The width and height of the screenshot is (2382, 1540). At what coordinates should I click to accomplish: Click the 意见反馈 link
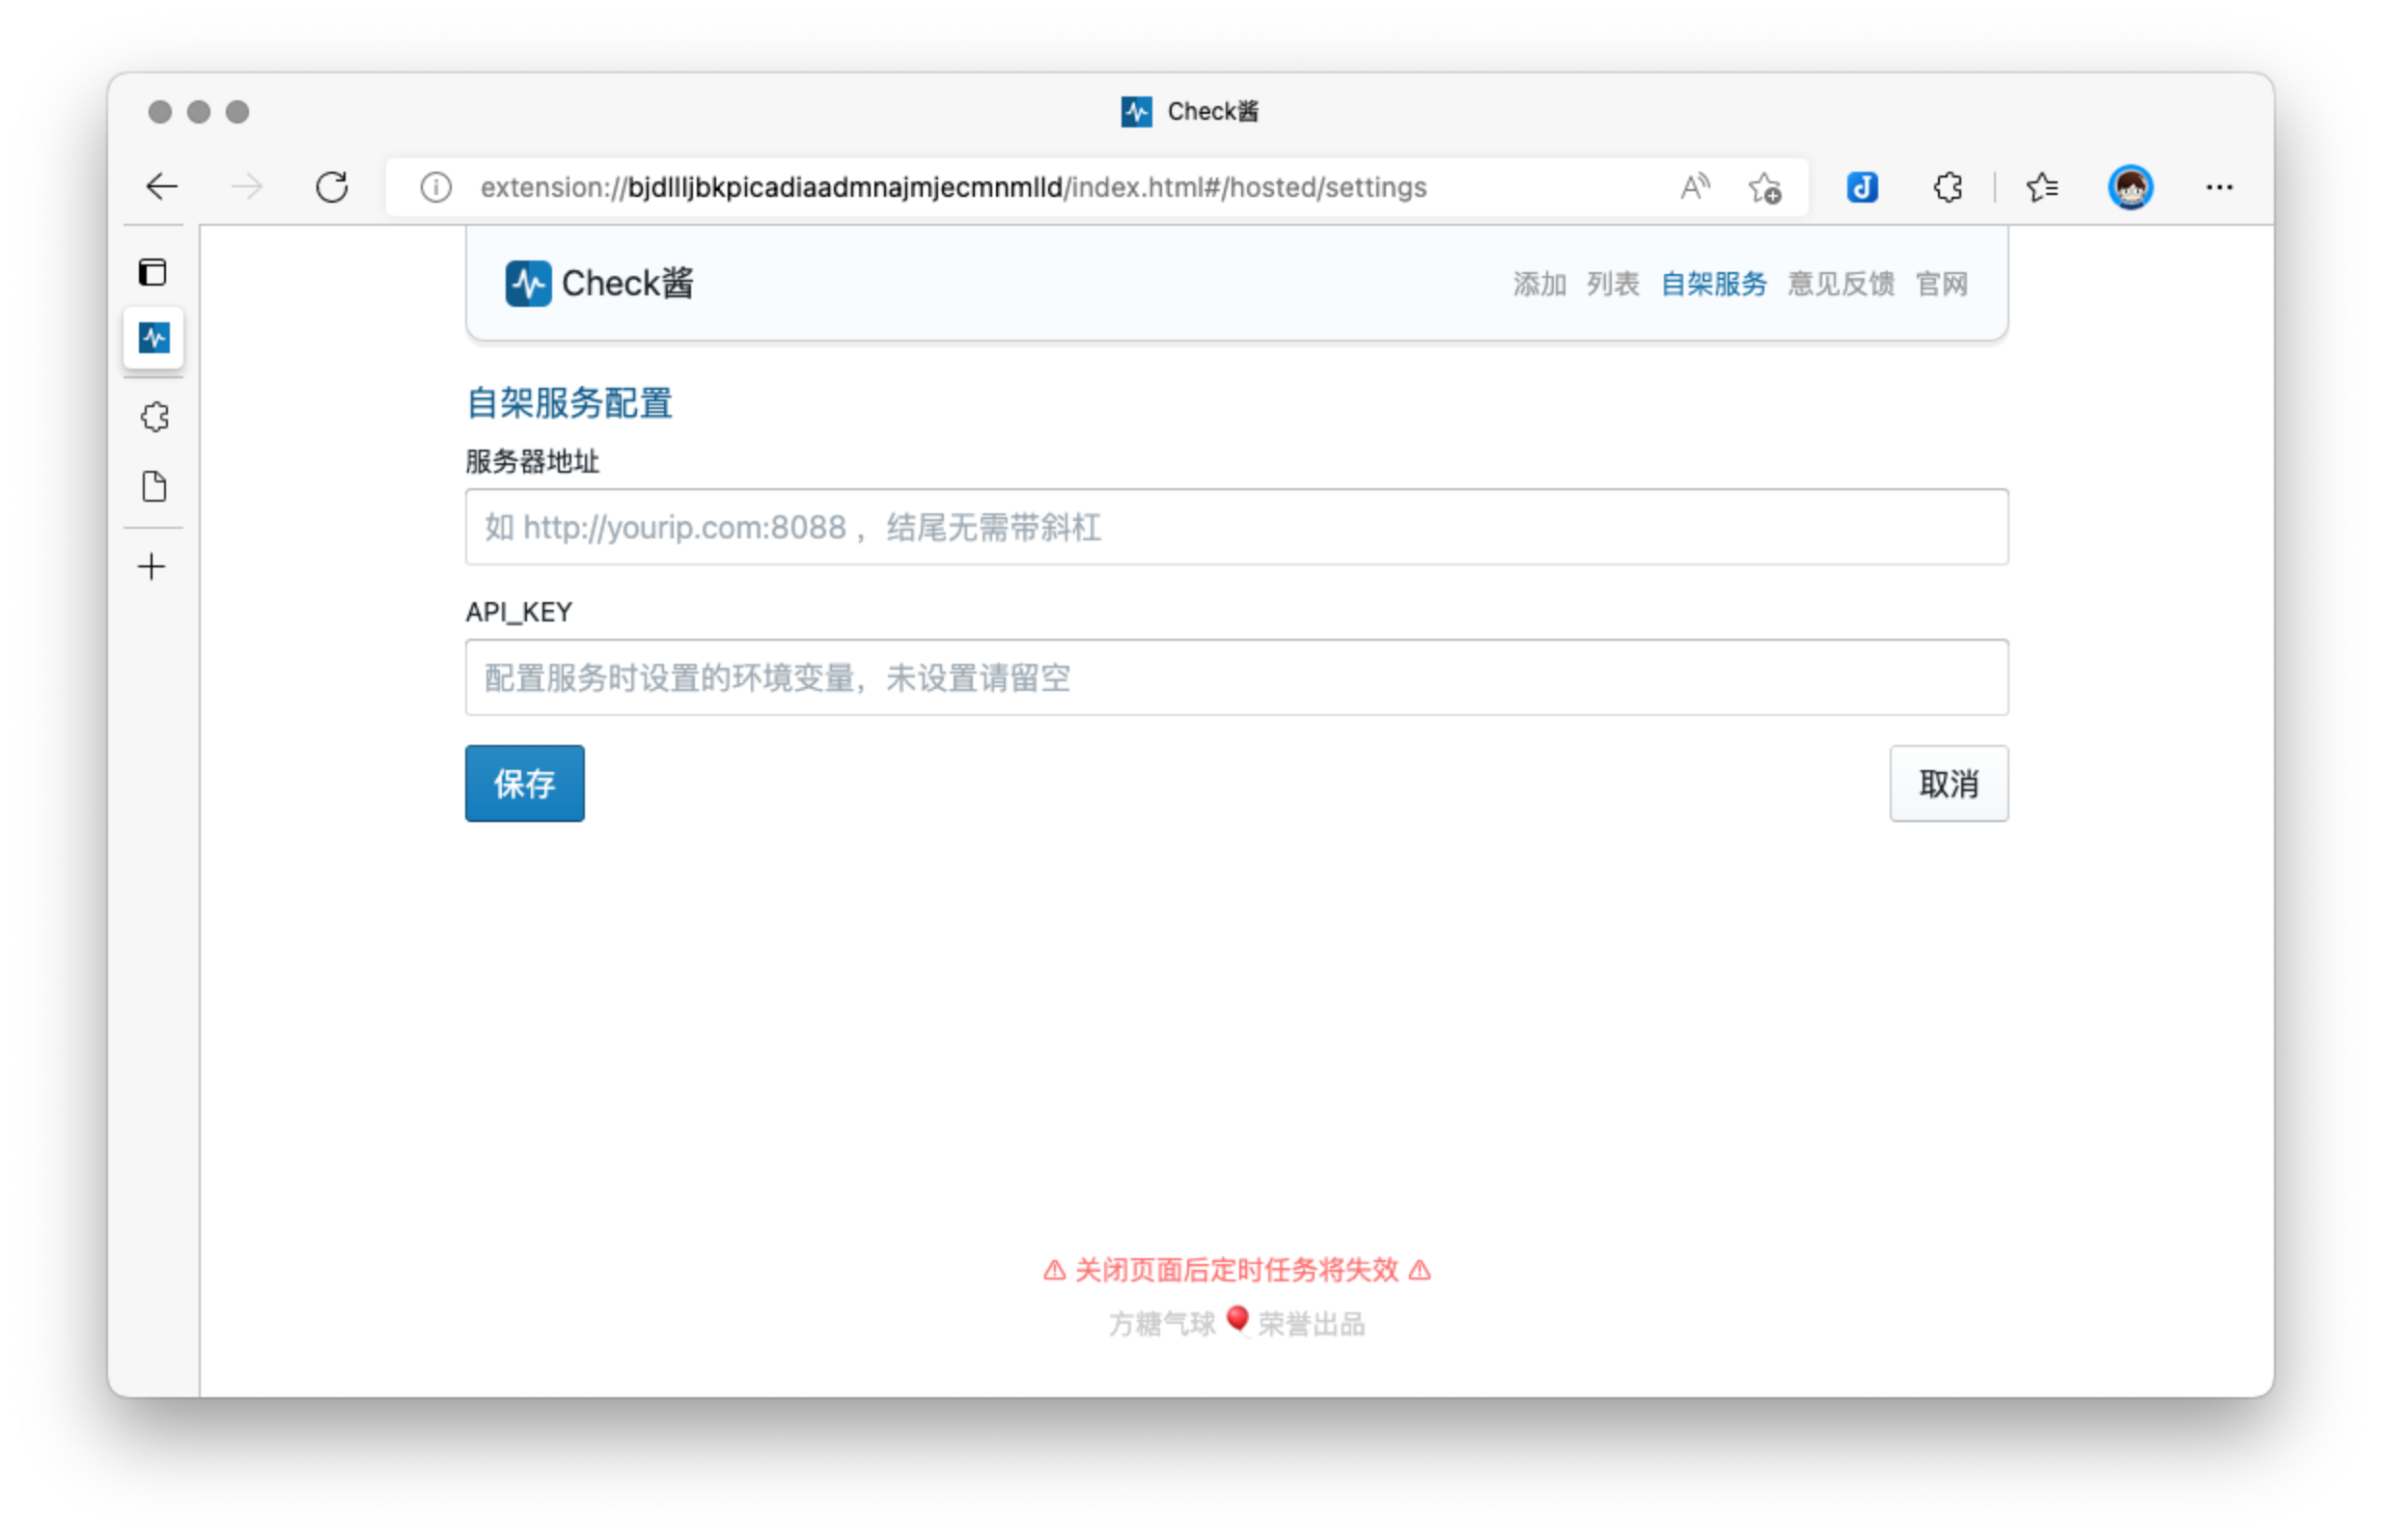tap(1840, 284)
